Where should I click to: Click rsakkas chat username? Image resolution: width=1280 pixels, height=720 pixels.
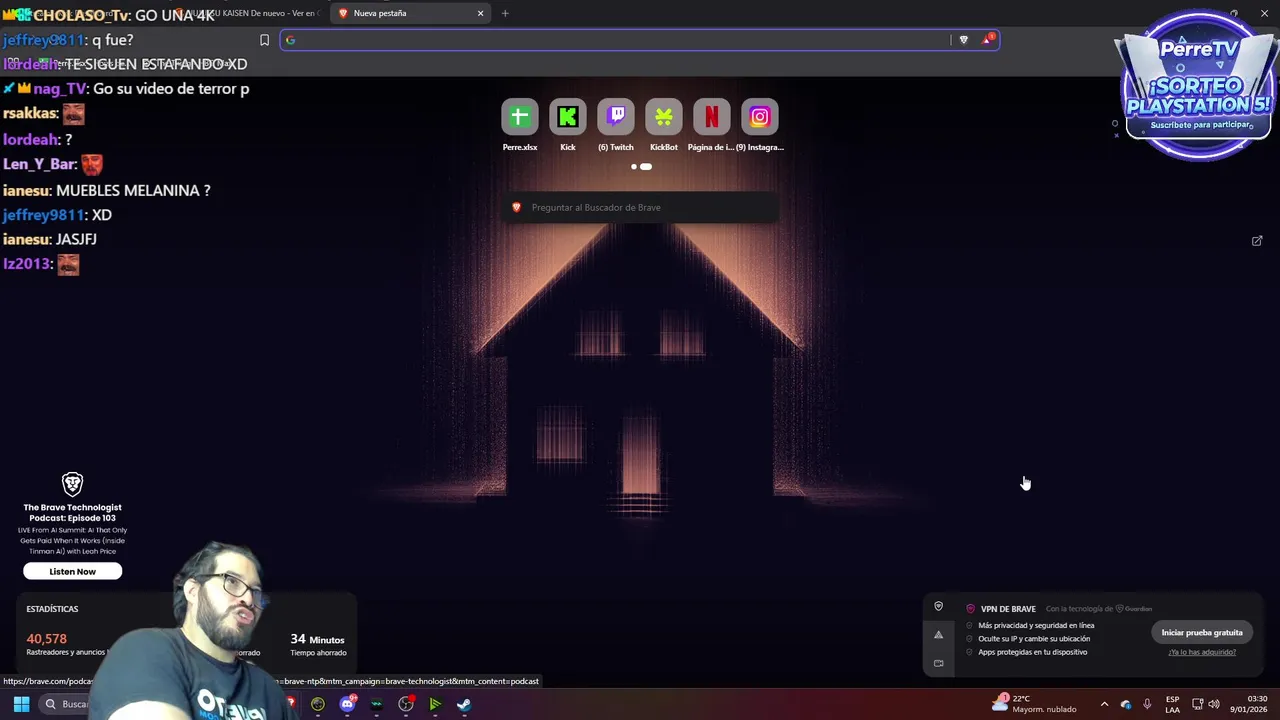tap(30, 114)
